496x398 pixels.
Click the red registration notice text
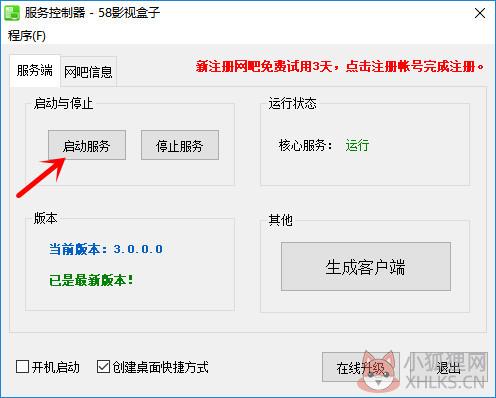[340, 66]
